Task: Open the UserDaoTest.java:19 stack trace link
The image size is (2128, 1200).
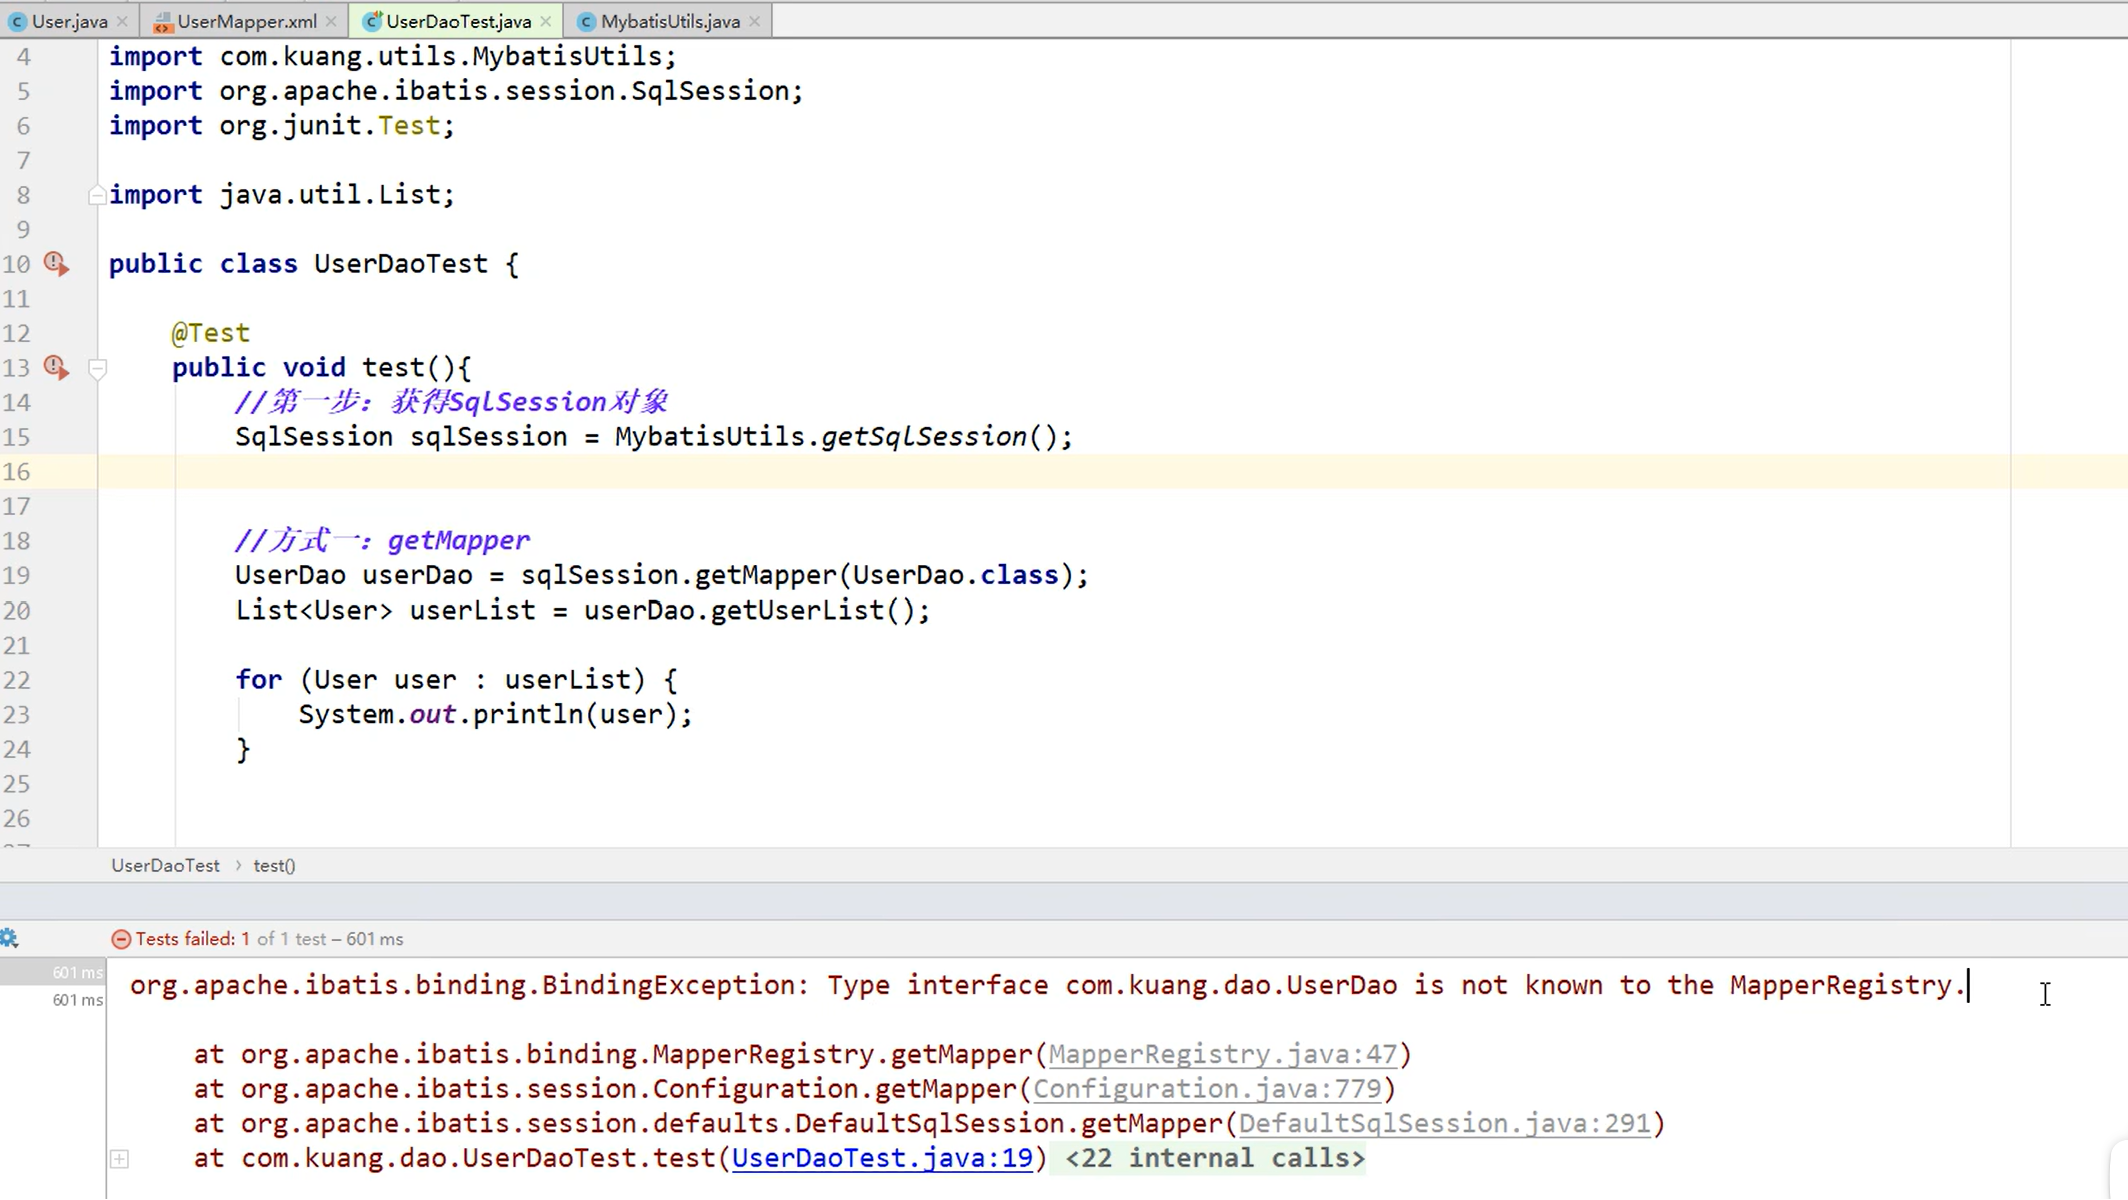Action: tap(881, 1158)
